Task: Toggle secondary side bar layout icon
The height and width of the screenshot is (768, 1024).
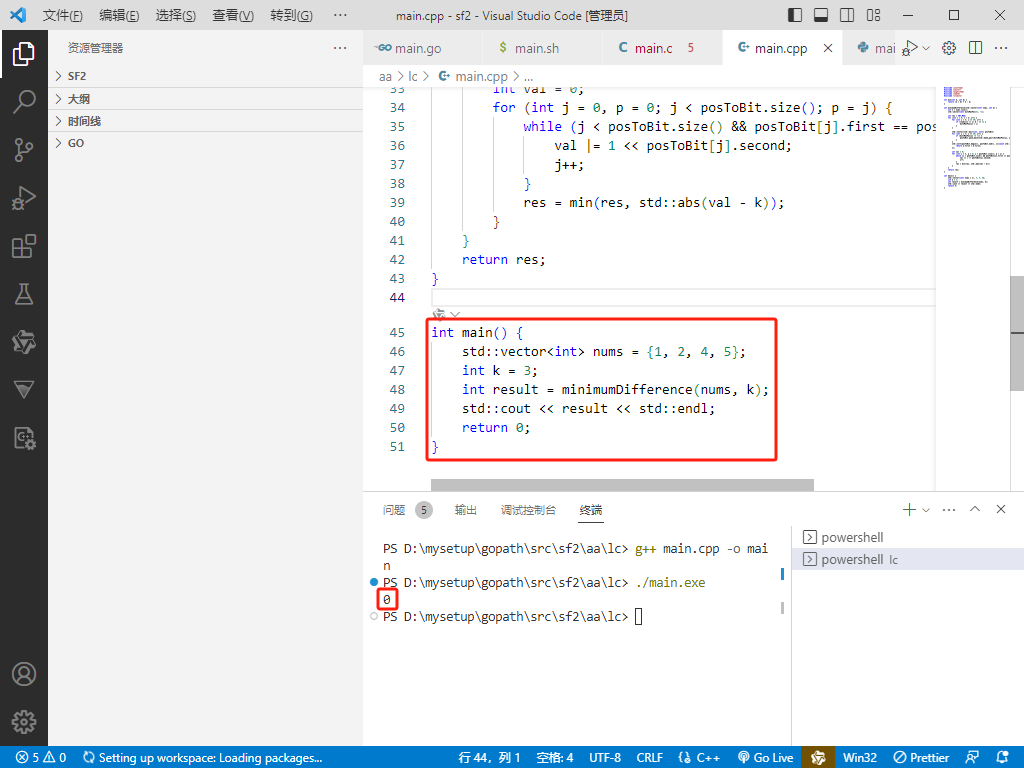Action: tap(847, 15)
